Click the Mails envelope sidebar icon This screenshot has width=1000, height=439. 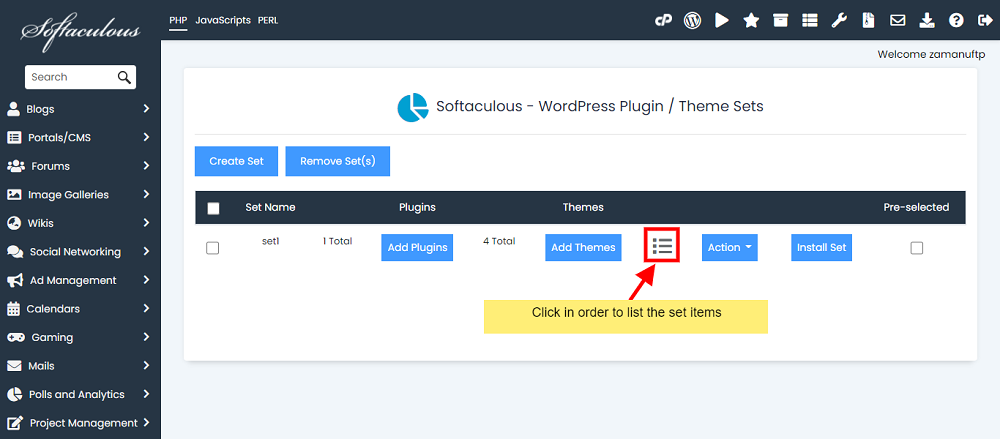pyautogui.click(x=14, y=366)
